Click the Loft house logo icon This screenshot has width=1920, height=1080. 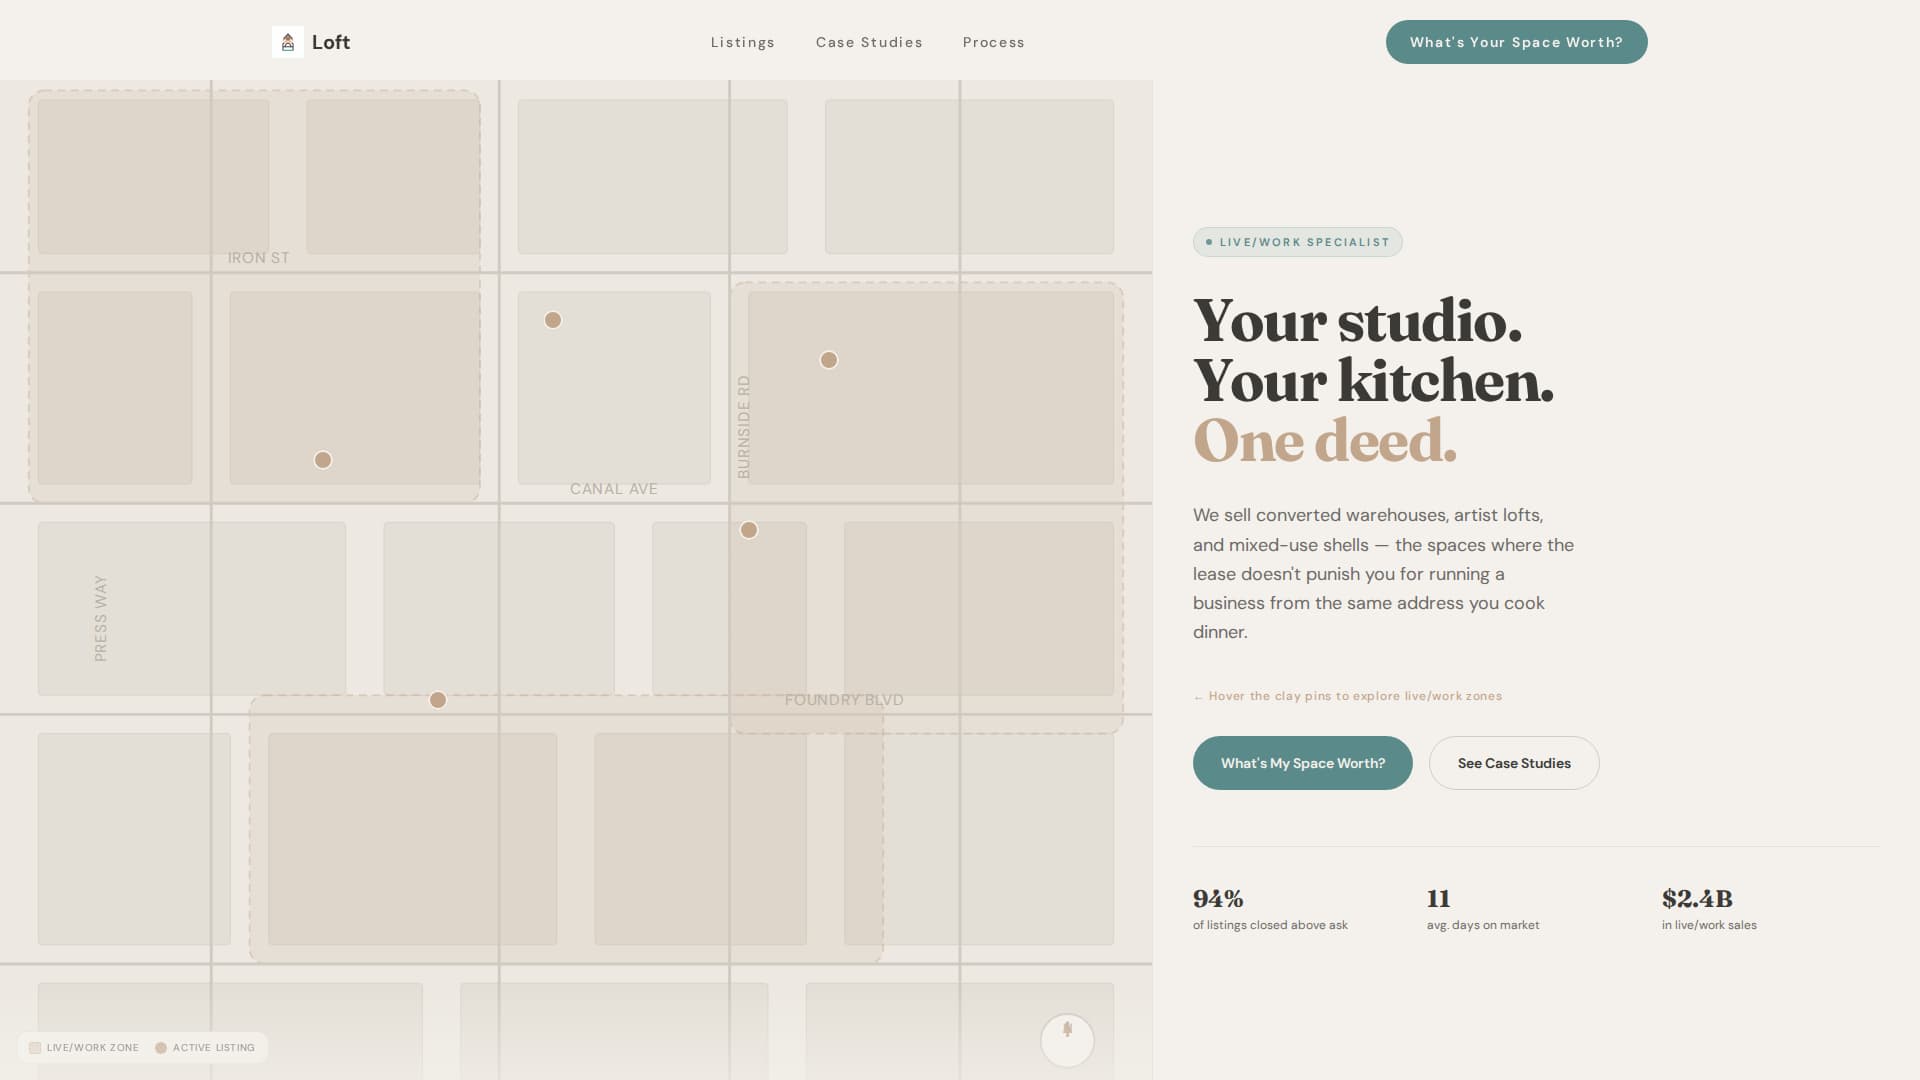[288, 41]
